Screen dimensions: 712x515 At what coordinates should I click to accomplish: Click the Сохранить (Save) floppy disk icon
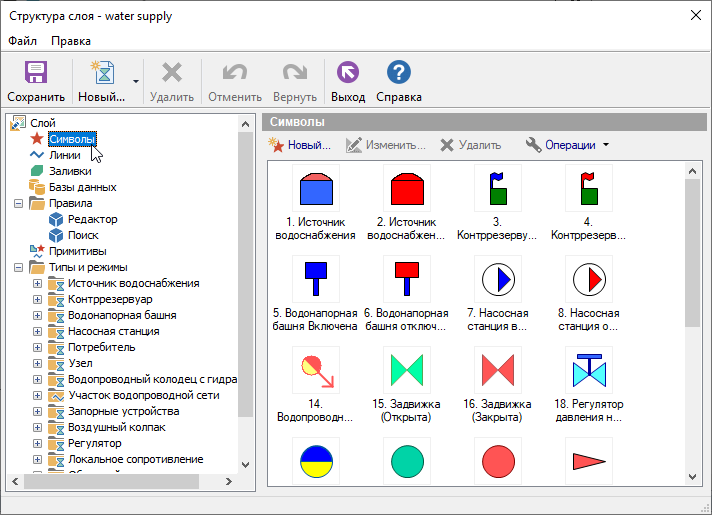(x=36, y=73)
